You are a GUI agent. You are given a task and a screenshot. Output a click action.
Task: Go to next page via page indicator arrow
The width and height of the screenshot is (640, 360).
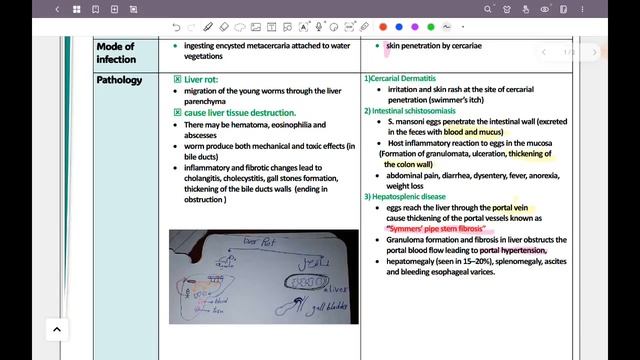[x=595, y=52]
